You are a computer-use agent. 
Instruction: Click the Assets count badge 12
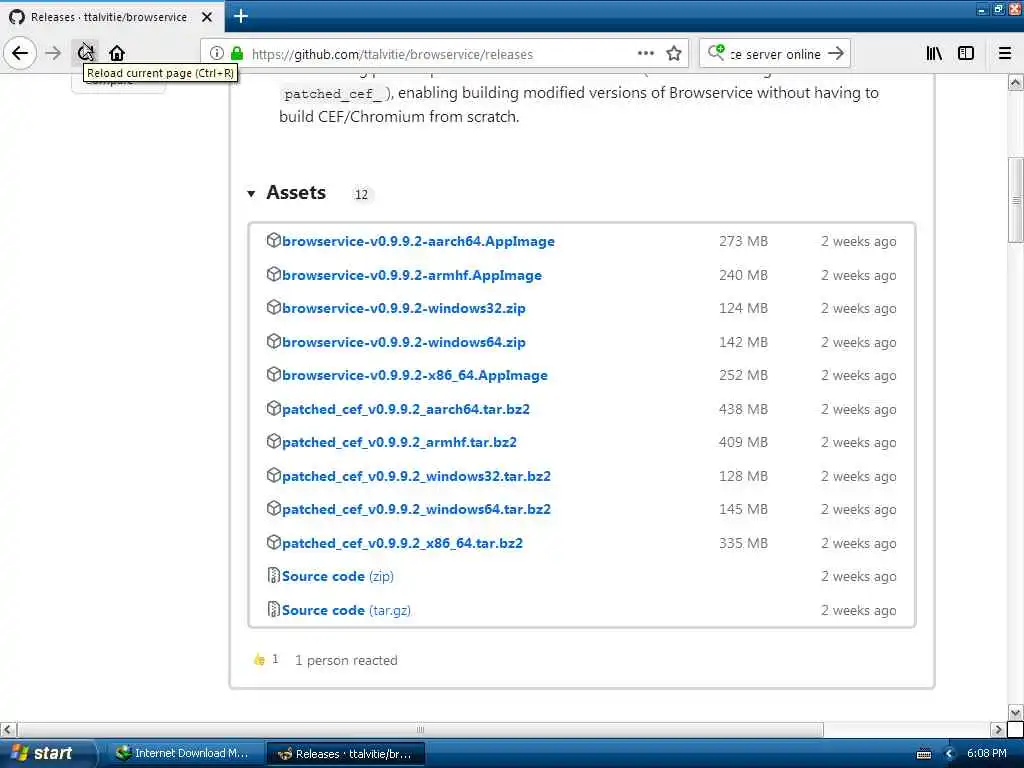pos(361,195)
